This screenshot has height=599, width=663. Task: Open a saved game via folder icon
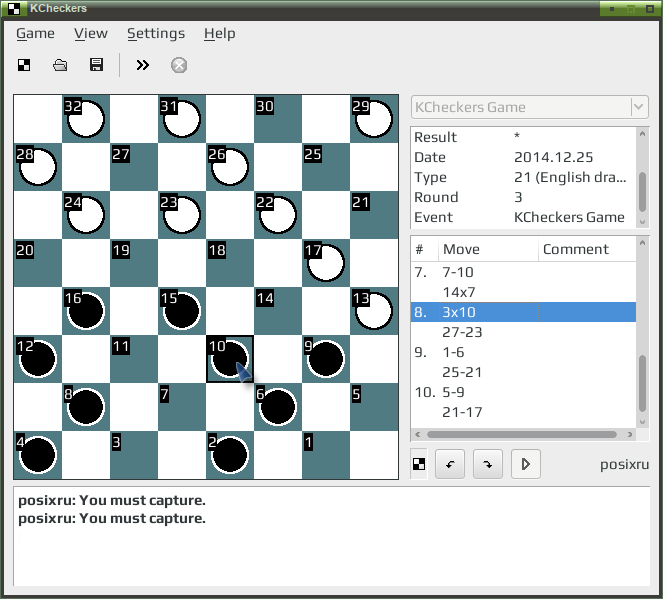[x=60, y=65]
